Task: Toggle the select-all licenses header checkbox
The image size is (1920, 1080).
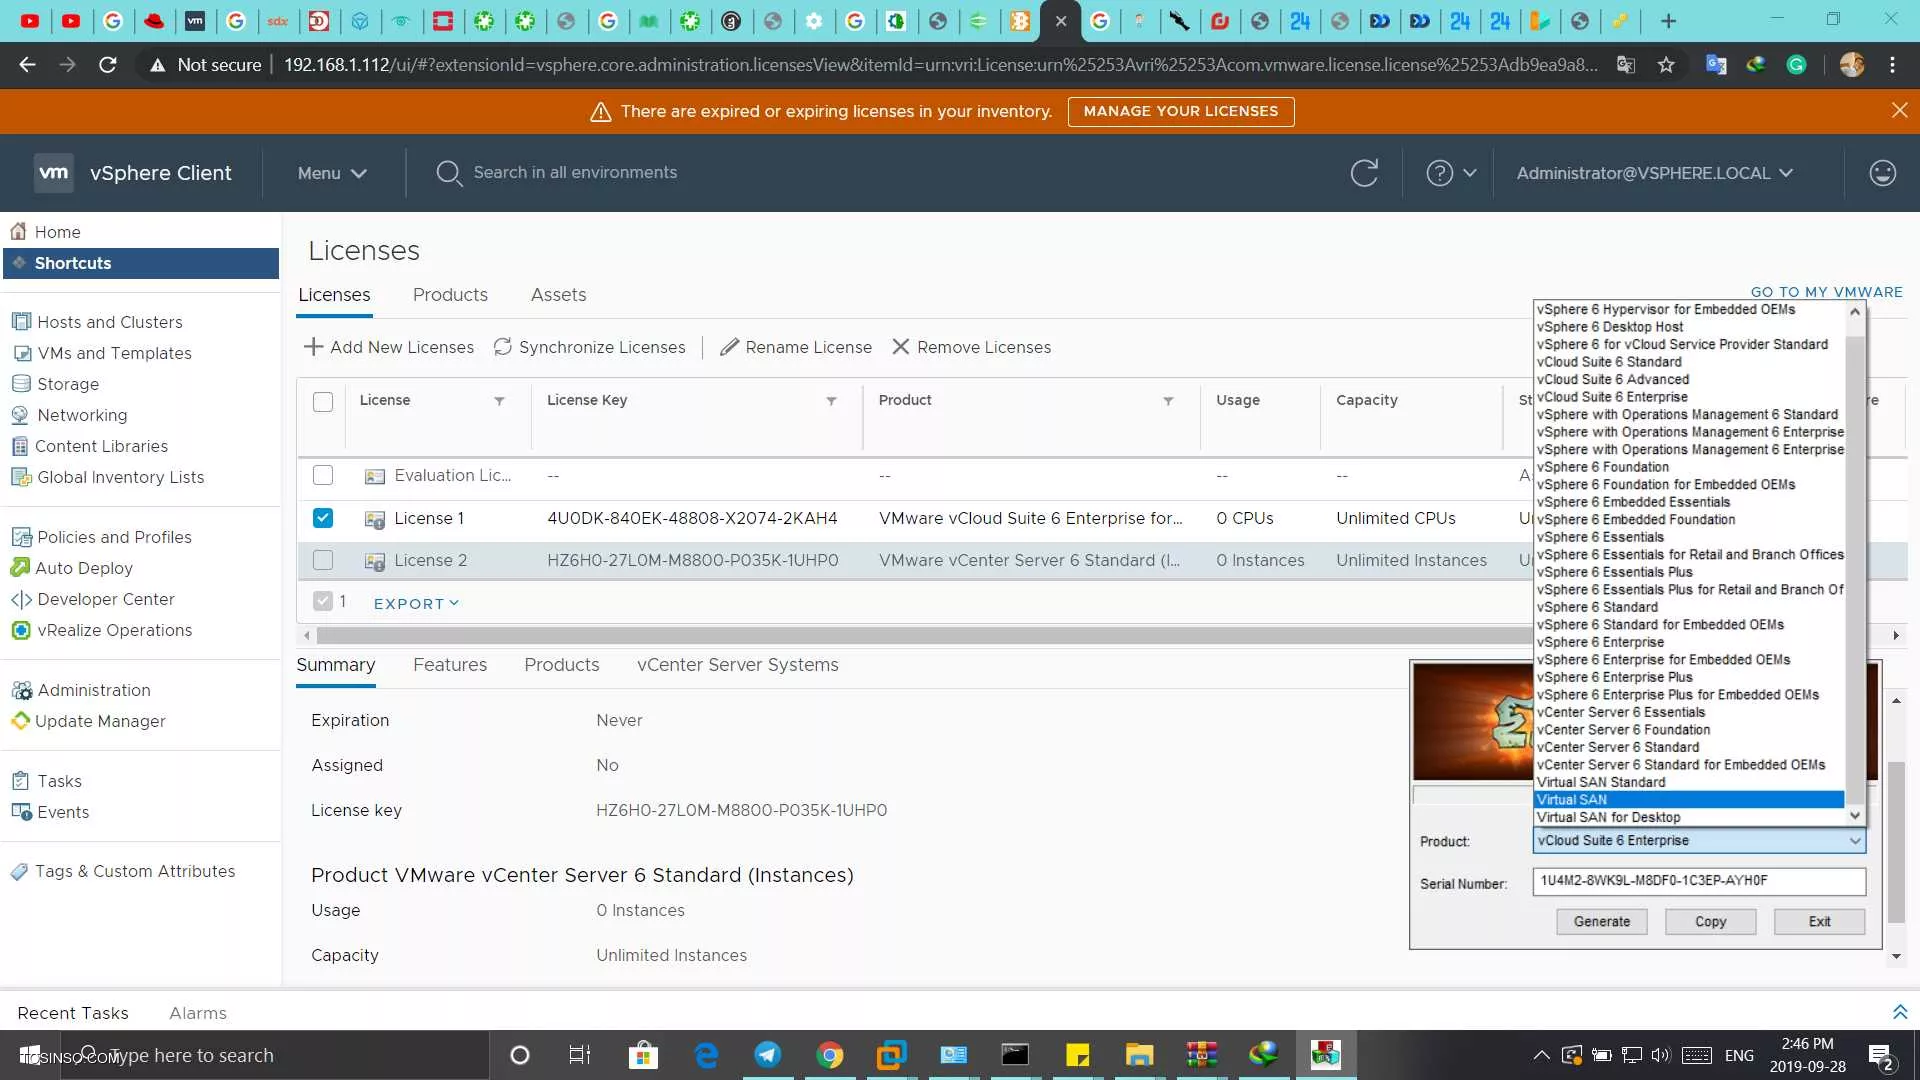Action: tap(322, 402)
